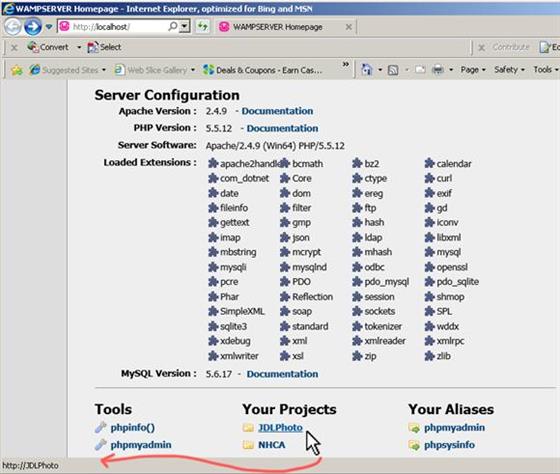560x474 pixels.
Task: Expand the favorites bar overflow chevron
Action: 345,65
